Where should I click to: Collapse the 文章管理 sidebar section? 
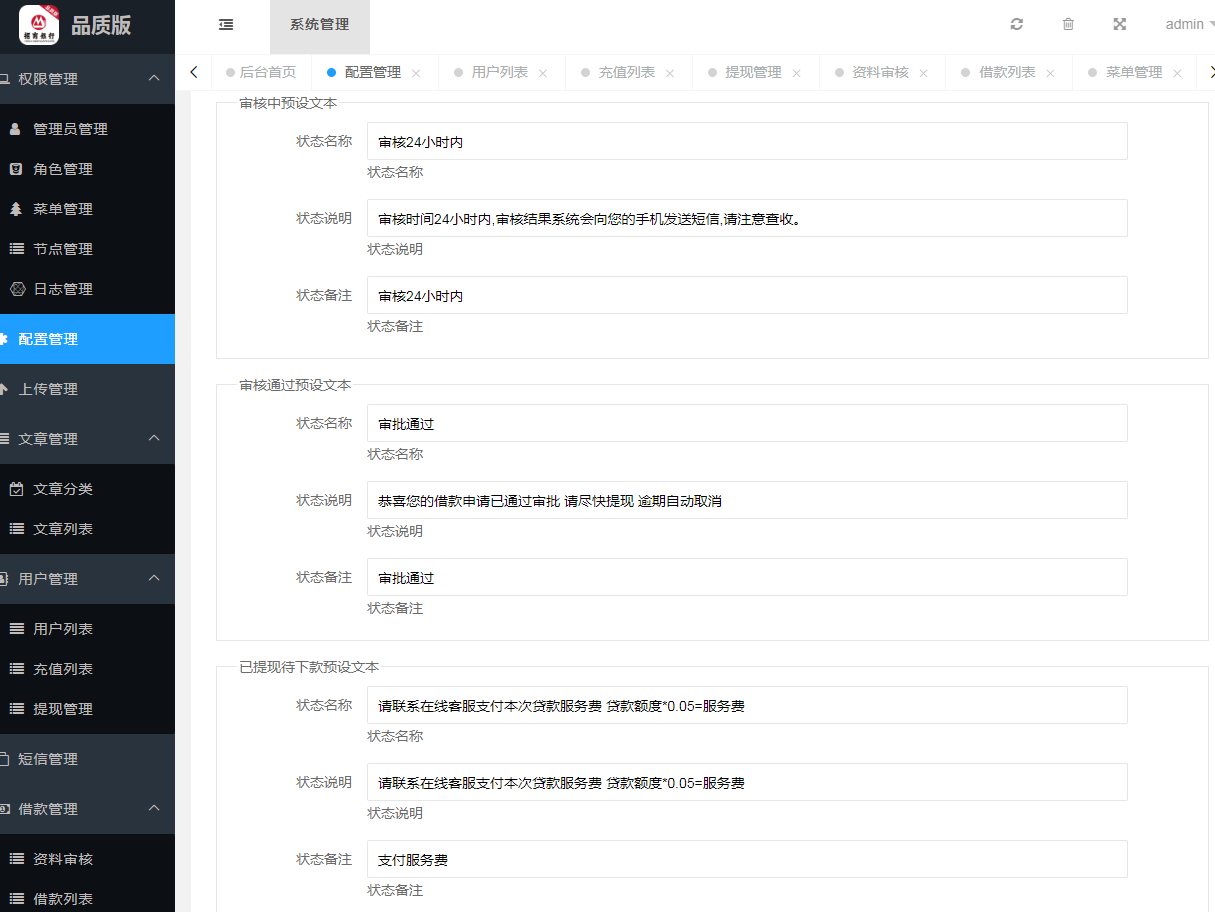point(154,438)
